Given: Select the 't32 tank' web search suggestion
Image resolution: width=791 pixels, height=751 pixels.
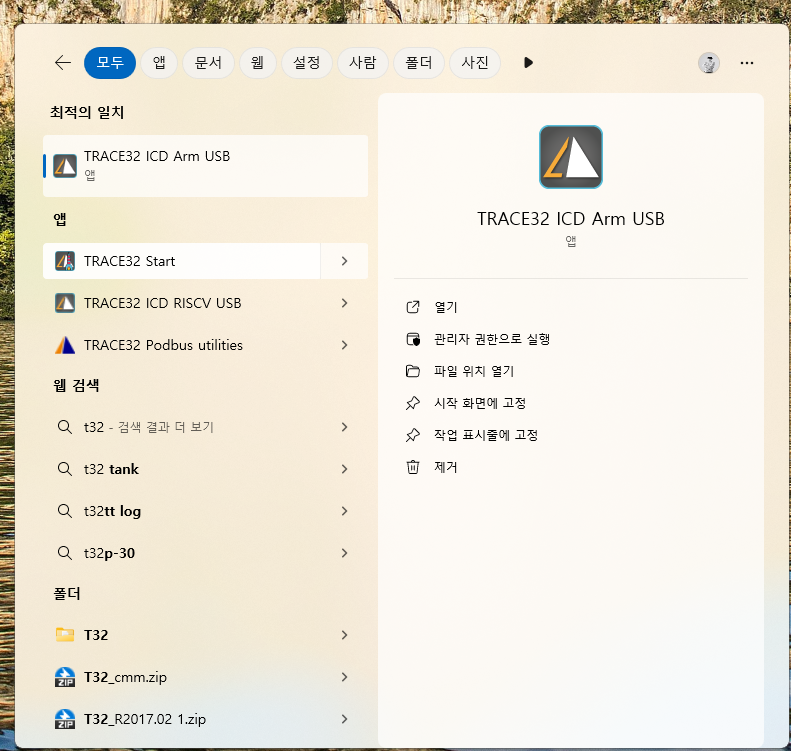Looking at the screenshot, I should (x=111, y=469).
